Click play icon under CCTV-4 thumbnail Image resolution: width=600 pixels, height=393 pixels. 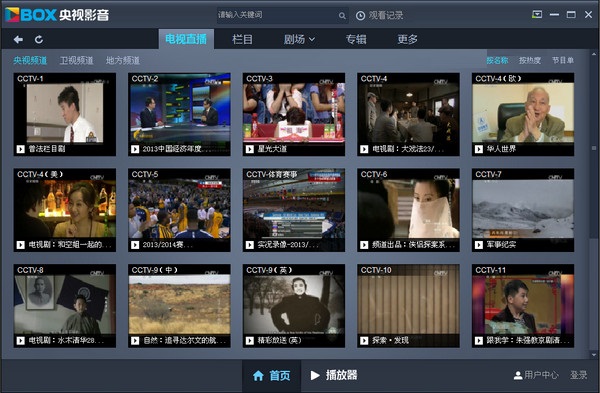364,149
